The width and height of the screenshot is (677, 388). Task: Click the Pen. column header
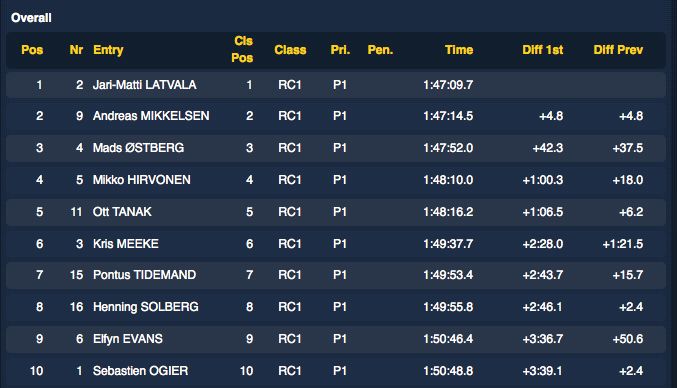point(380,50)
